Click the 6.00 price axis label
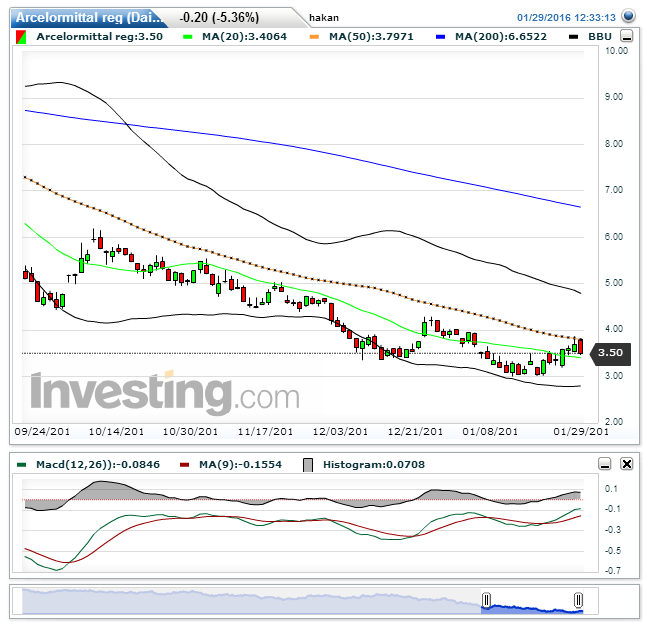This screenshot has width=650, height=627. pos(614,237)
